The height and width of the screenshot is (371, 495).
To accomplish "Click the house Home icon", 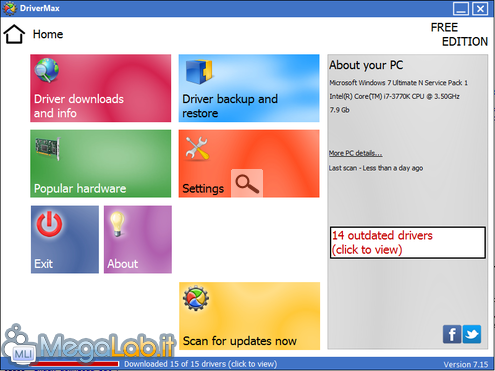I will [14, 34].
